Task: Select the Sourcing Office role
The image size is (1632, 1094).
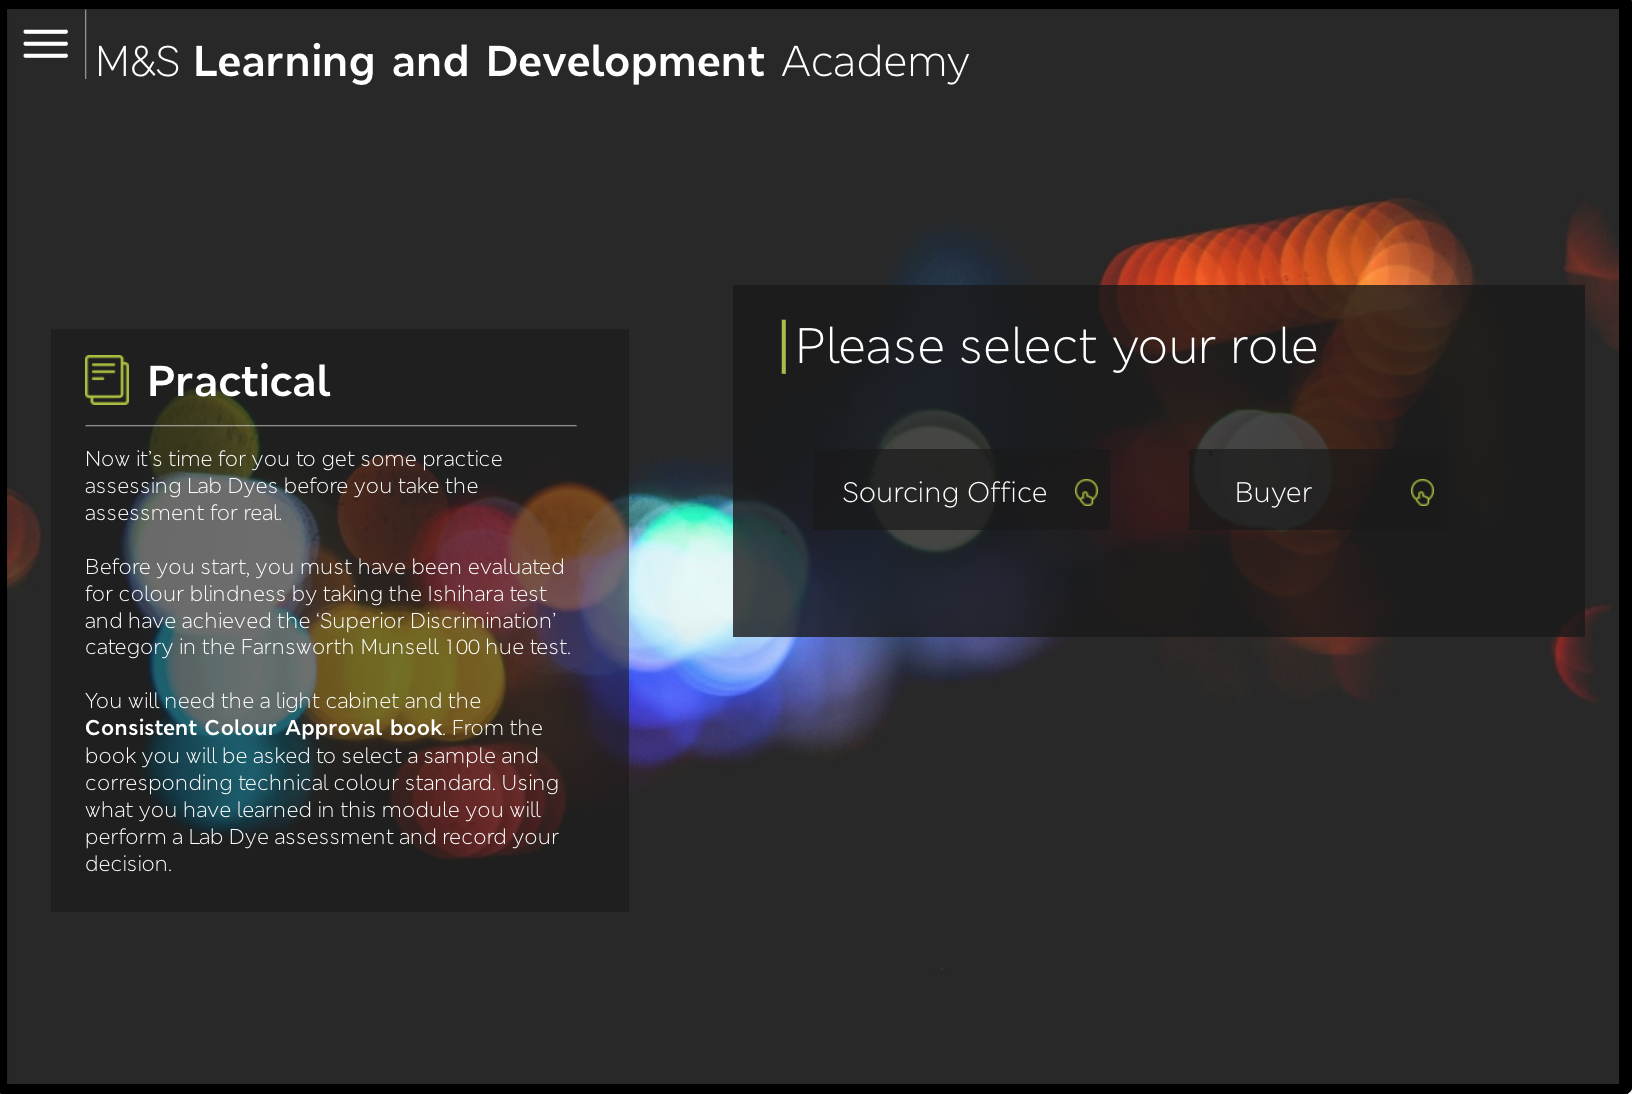Action: point(944,492)
